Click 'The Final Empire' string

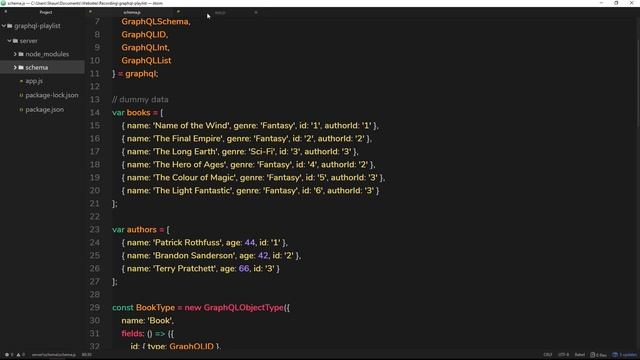pyautogui.click(x=188, y=139)
